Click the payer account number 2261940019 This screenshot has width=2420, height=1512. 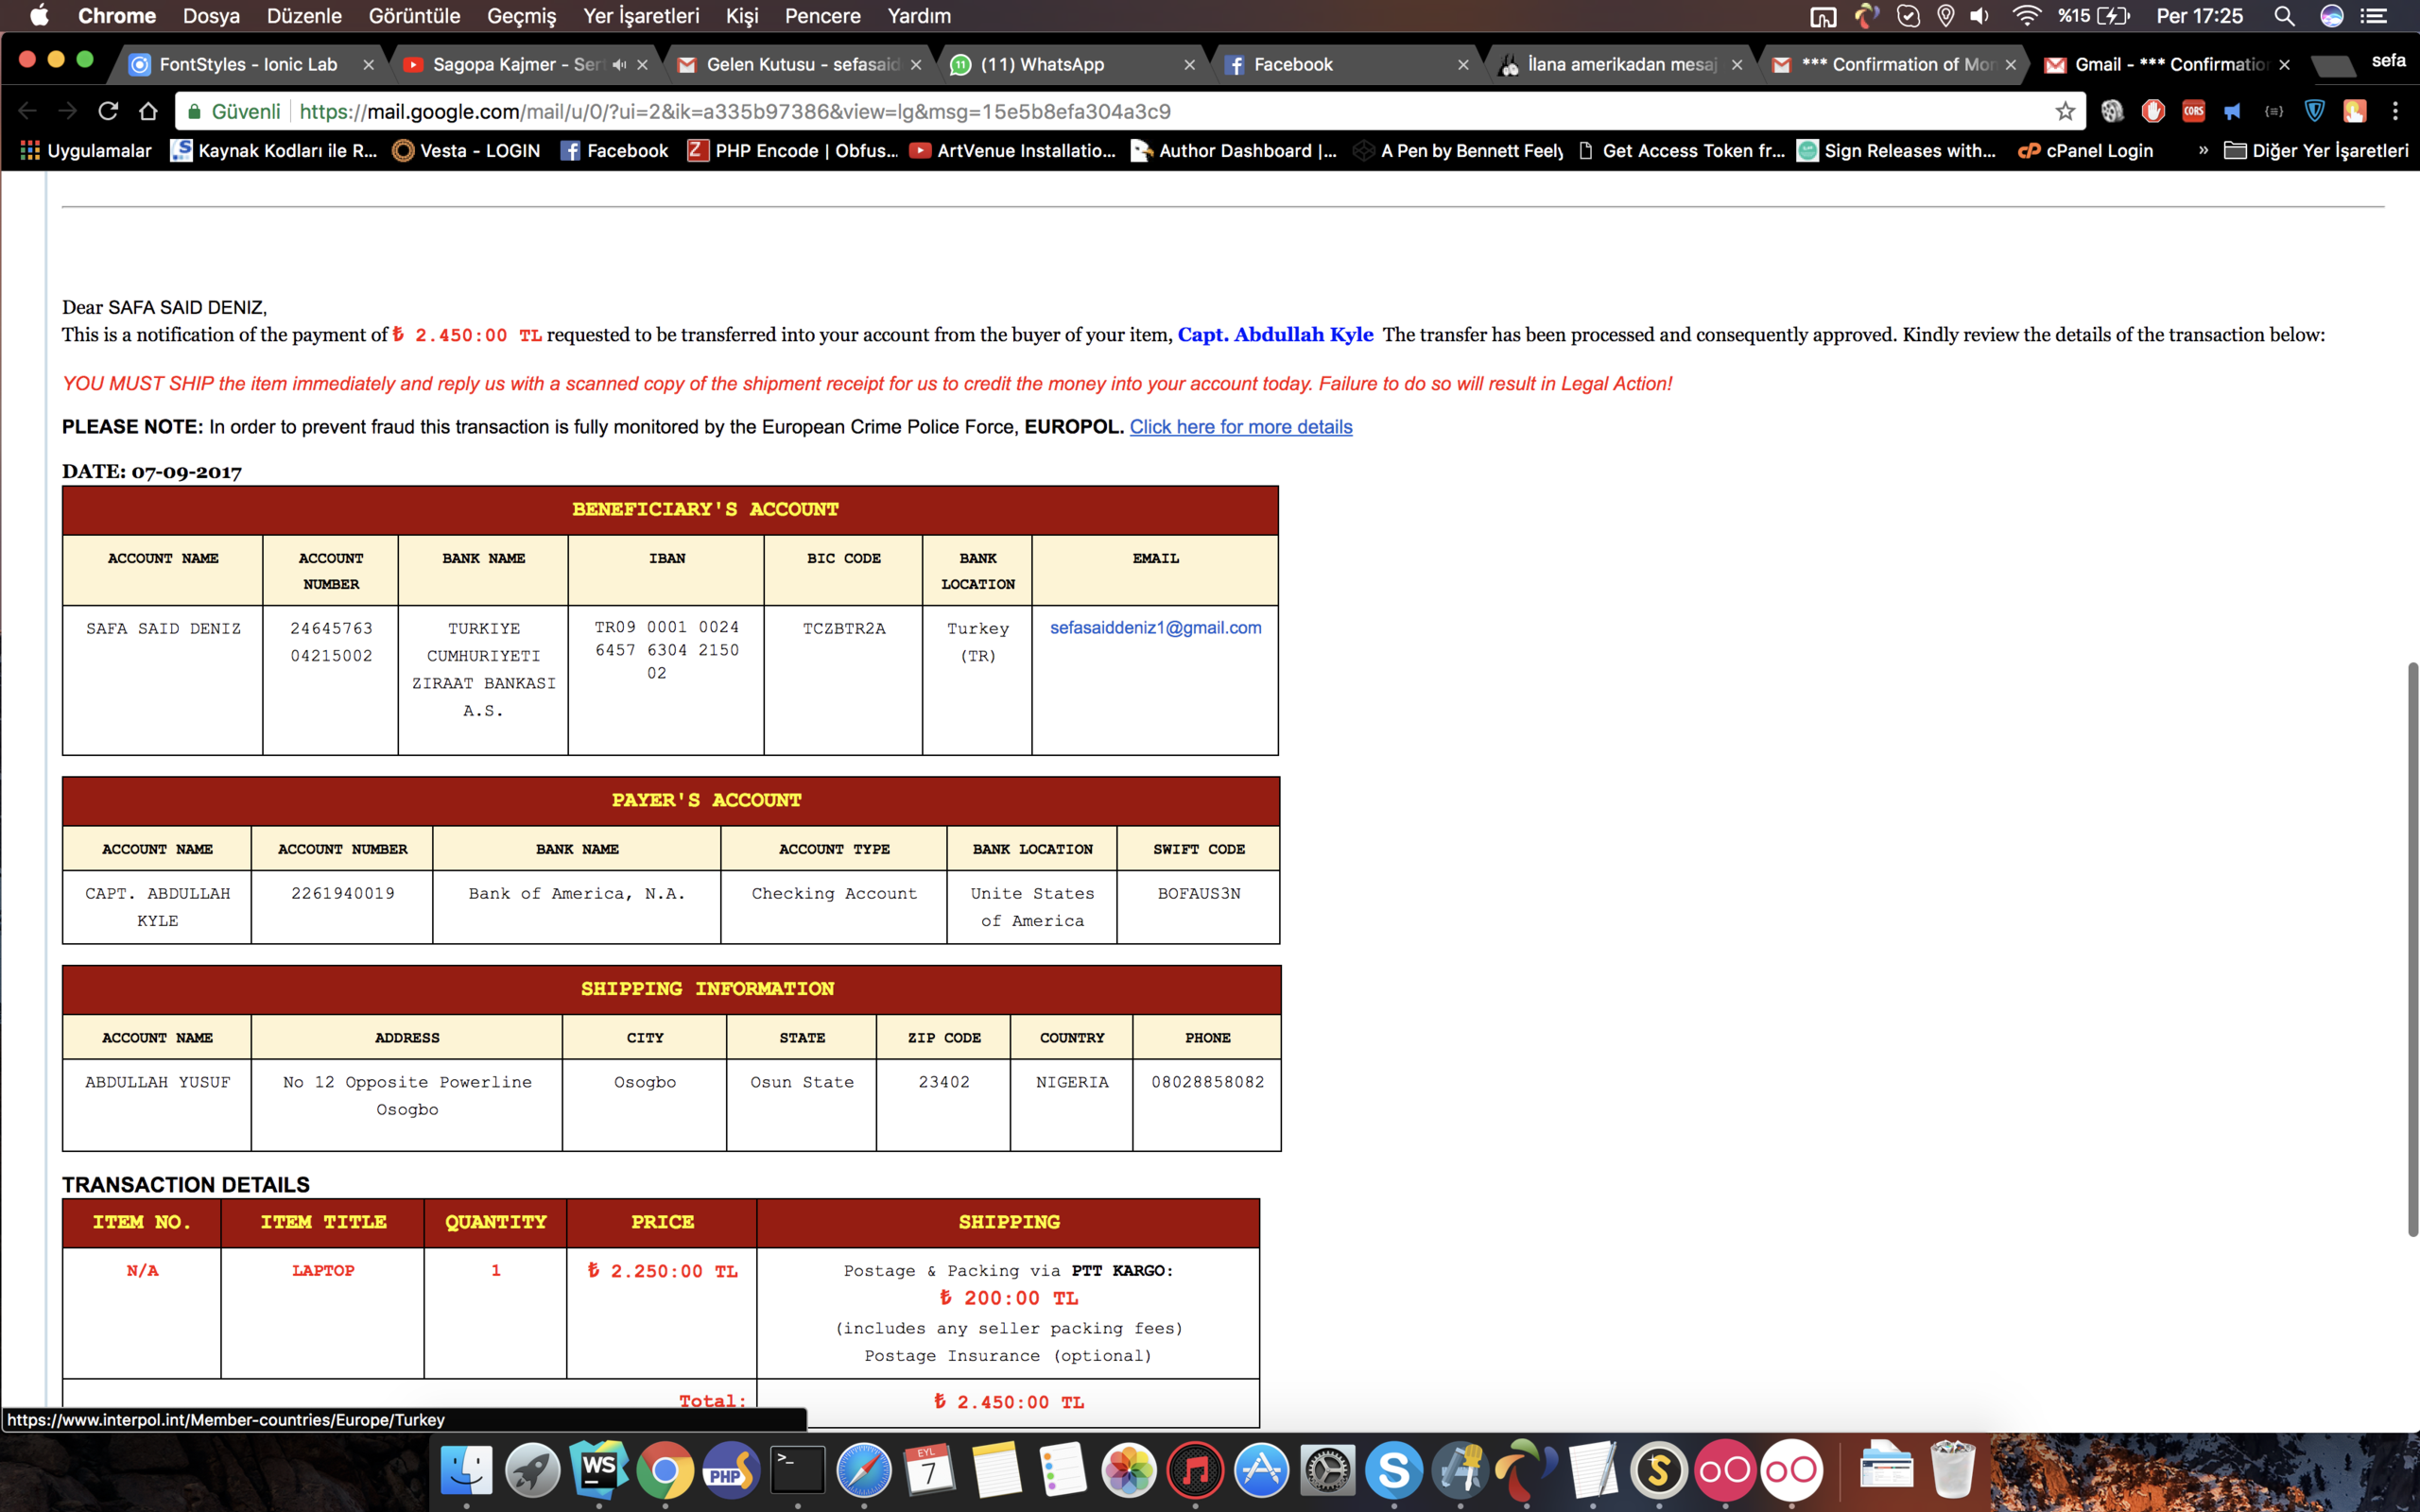[343, 894]
